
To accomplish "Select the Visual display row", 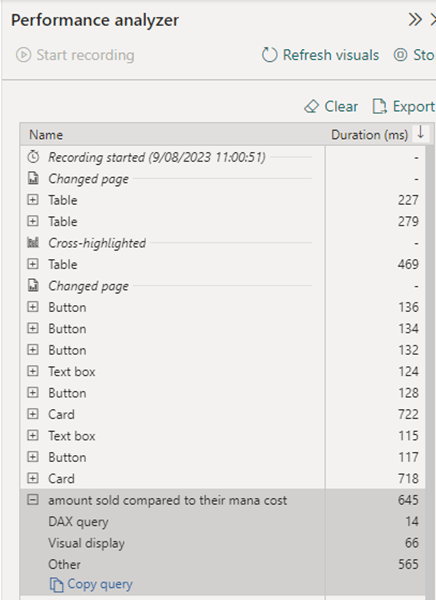I will pos(222,543).
